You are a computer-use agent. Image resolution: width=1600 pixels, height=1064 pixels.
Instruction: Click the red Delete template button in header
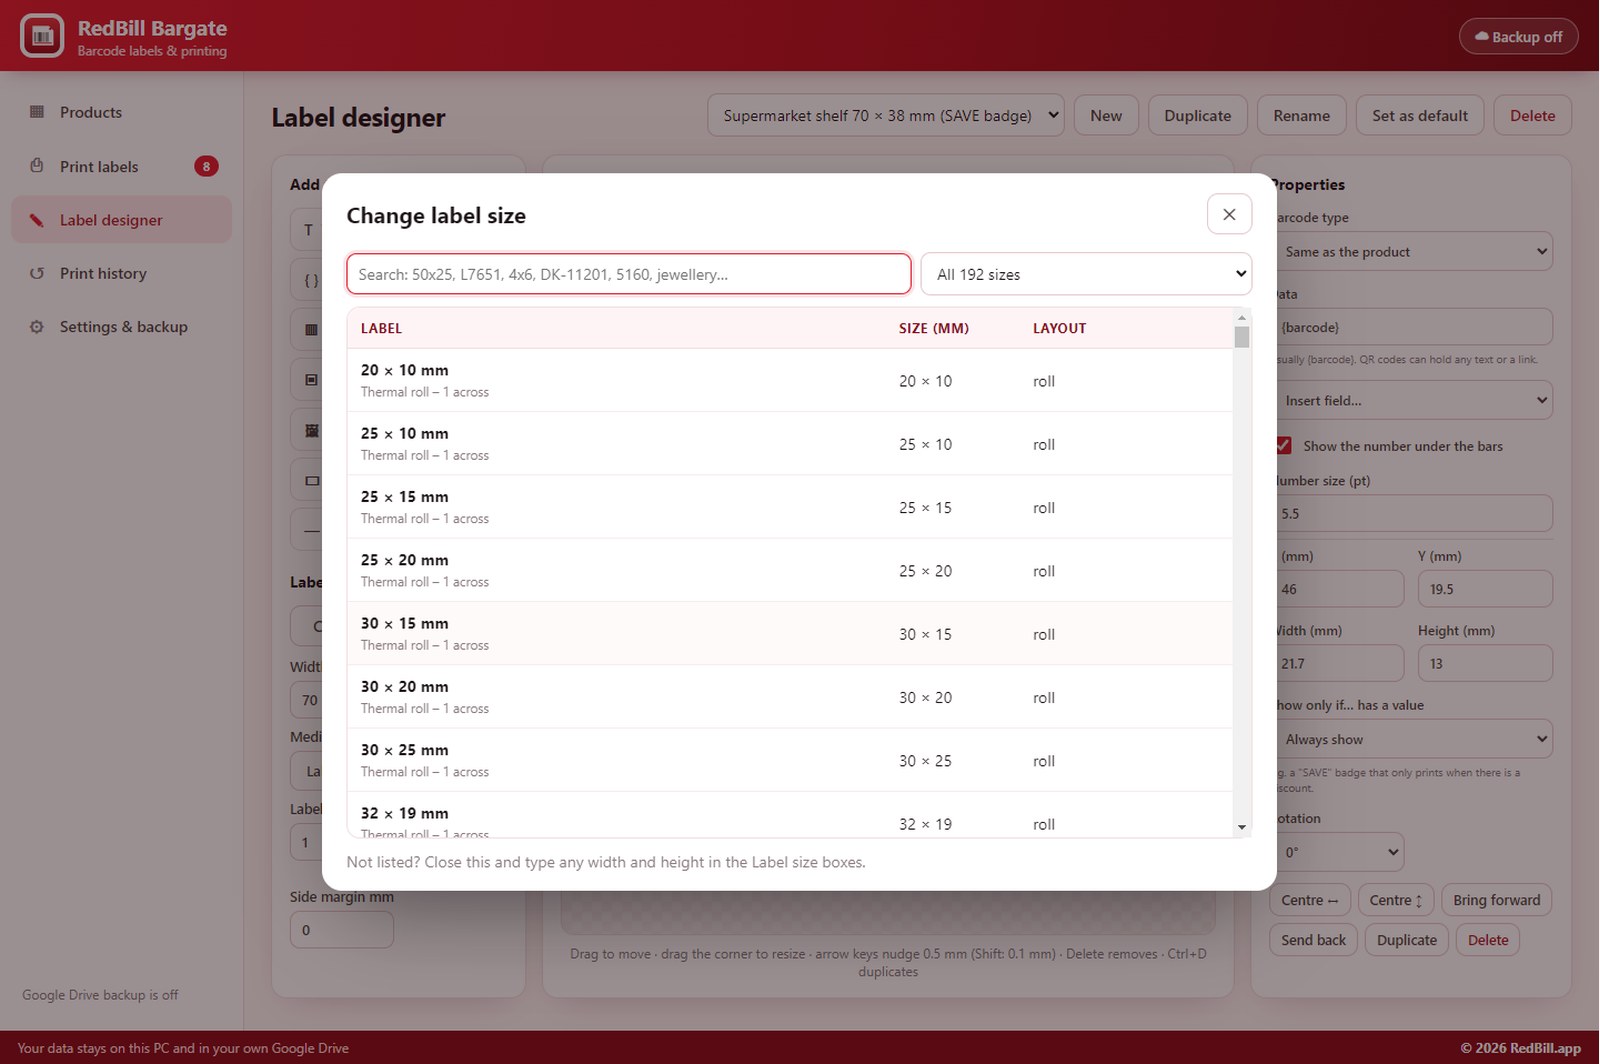[x=1532, y=115]
